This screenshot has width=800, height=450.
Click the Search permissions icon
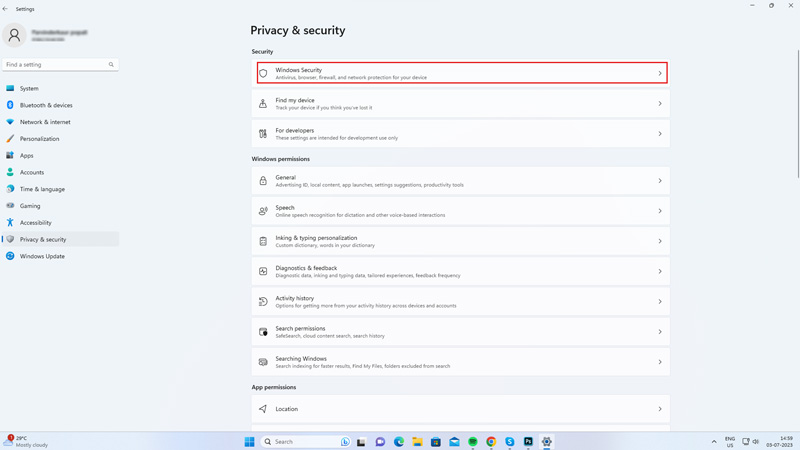pyautogui.click(x=263, y=332)
